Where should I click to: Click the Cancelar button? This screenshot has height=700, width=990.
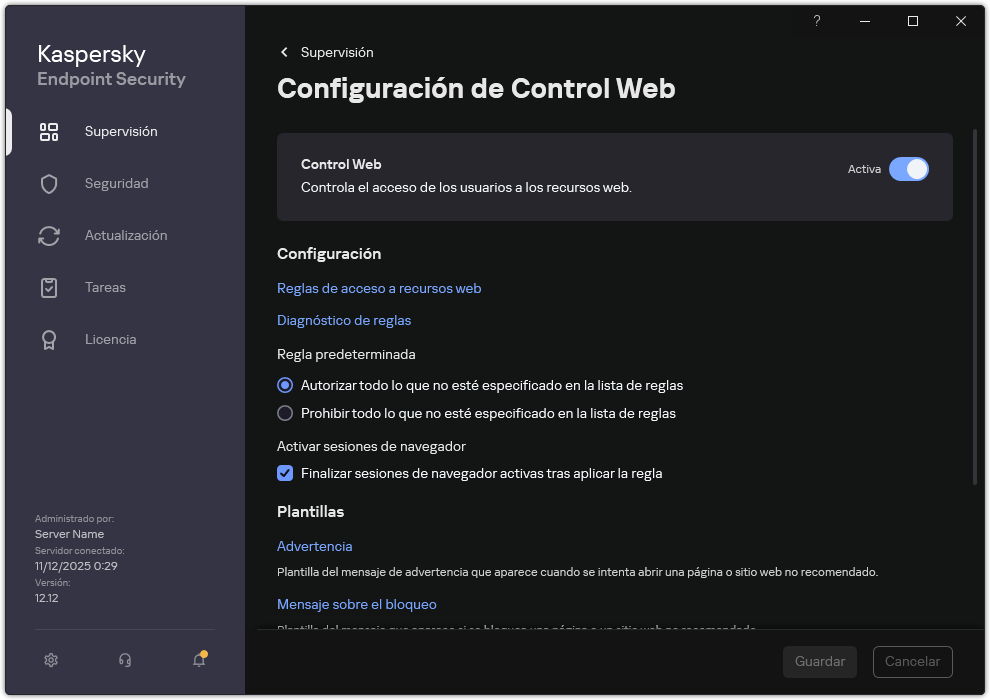[912, 661]
